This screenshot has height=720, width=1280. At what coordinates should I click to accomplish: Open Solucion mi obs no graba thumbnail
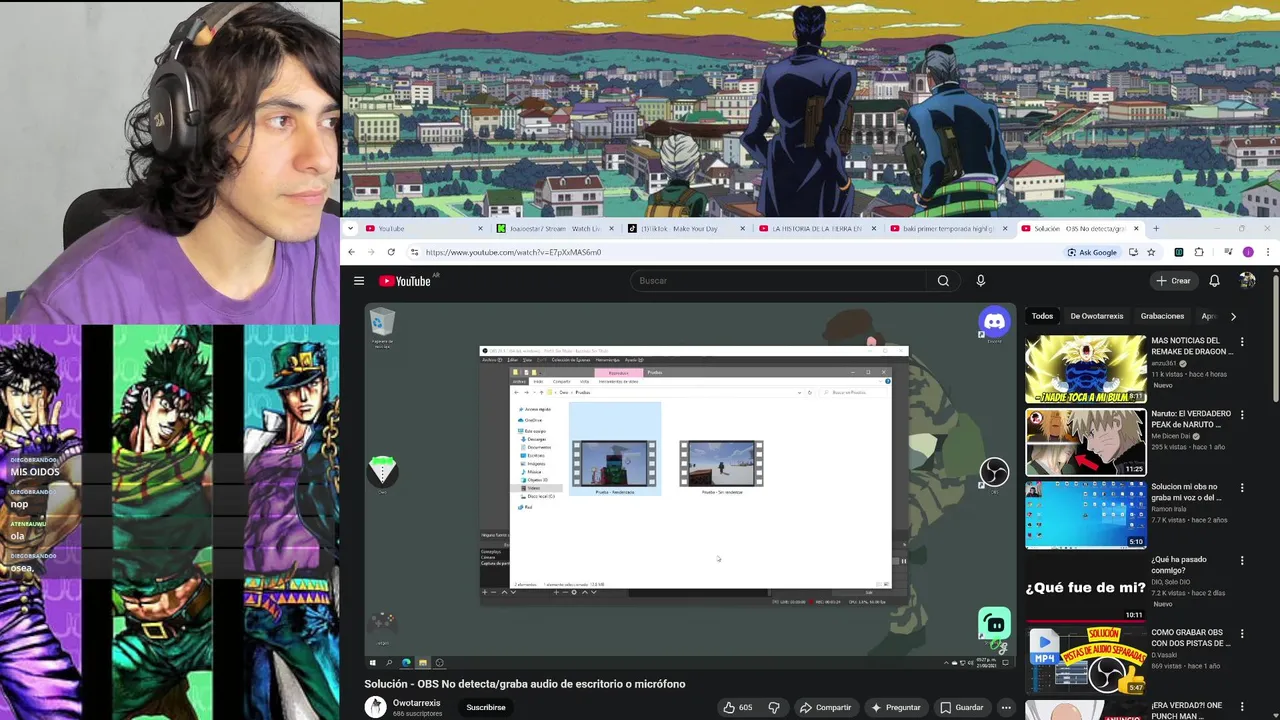pos(1085,515)
